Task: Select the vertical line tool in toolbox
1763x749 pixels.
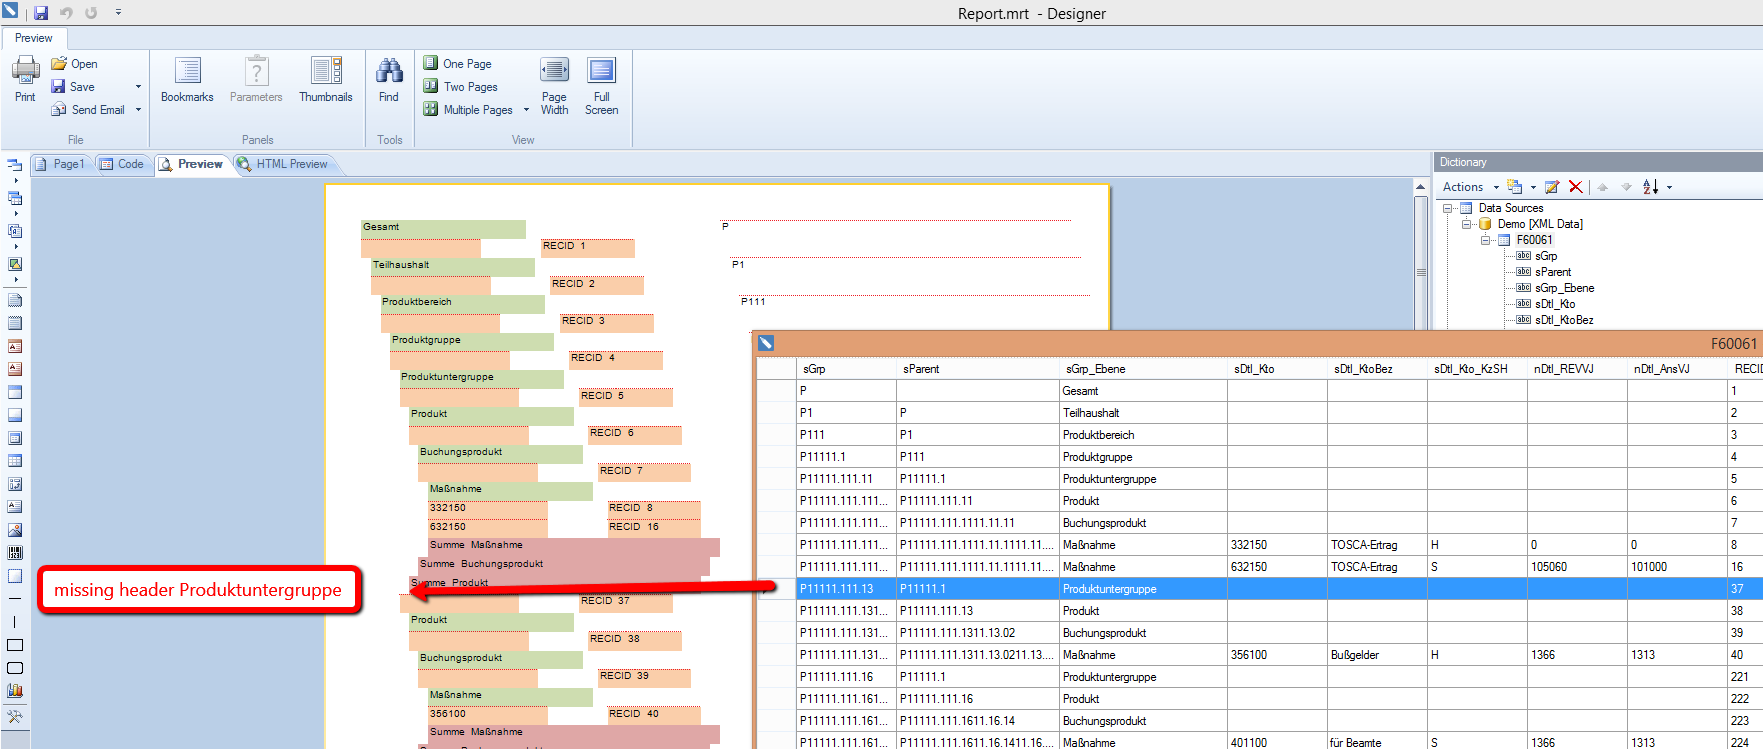Action: coord(15,622)
